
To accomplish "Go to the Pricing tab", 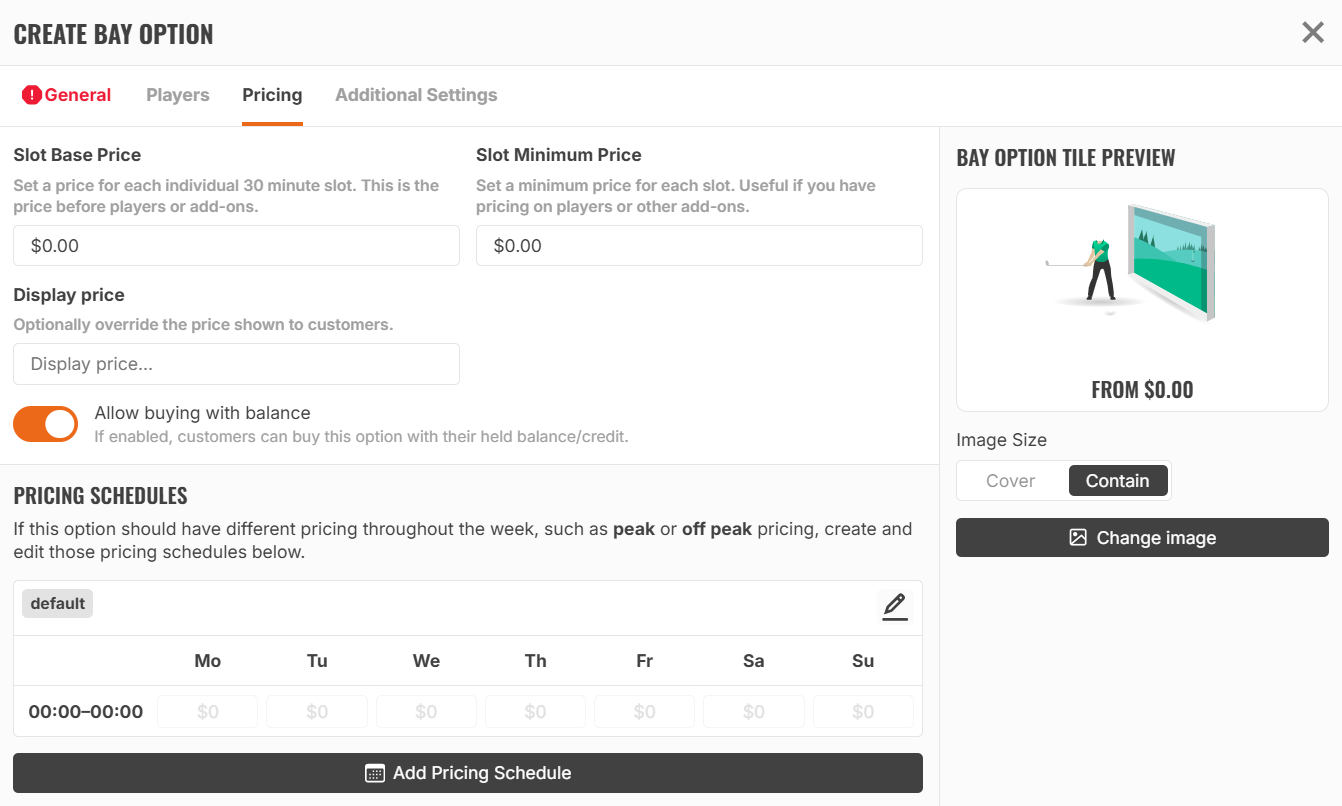I will point(272,95).
